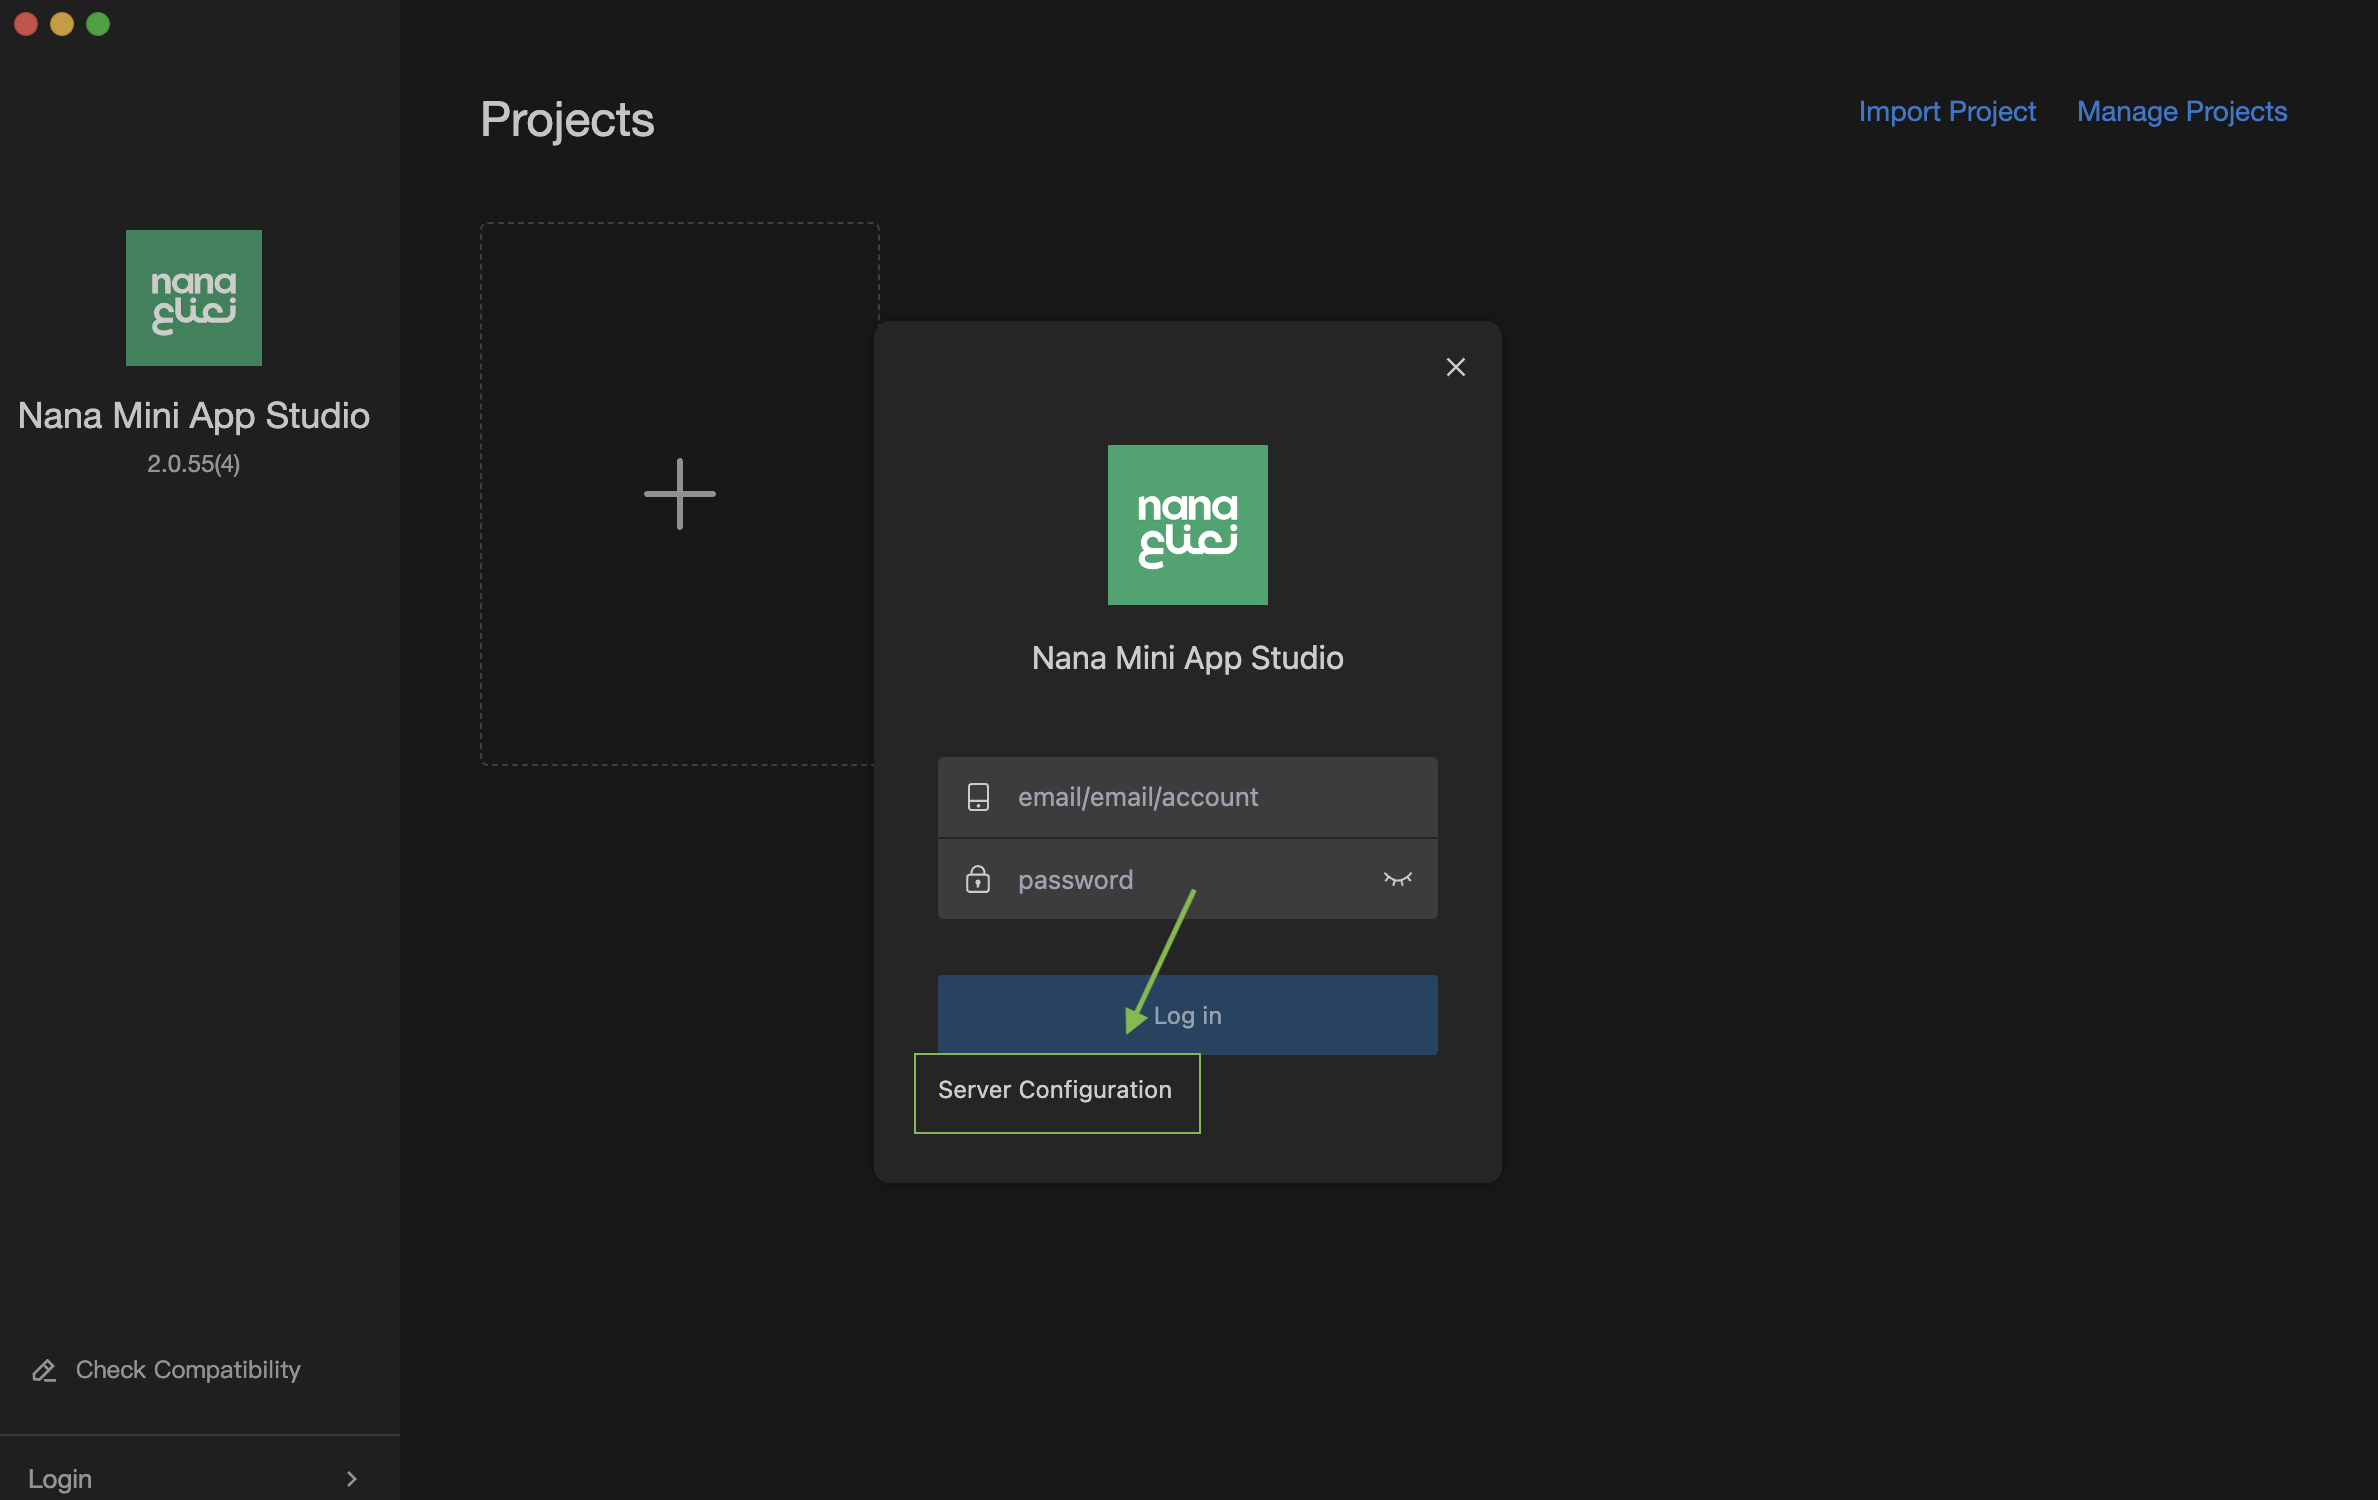Screen dimensions: 2378x1500
Task: Click the yellow macOS minimize button
Action: tap(62, 24)
